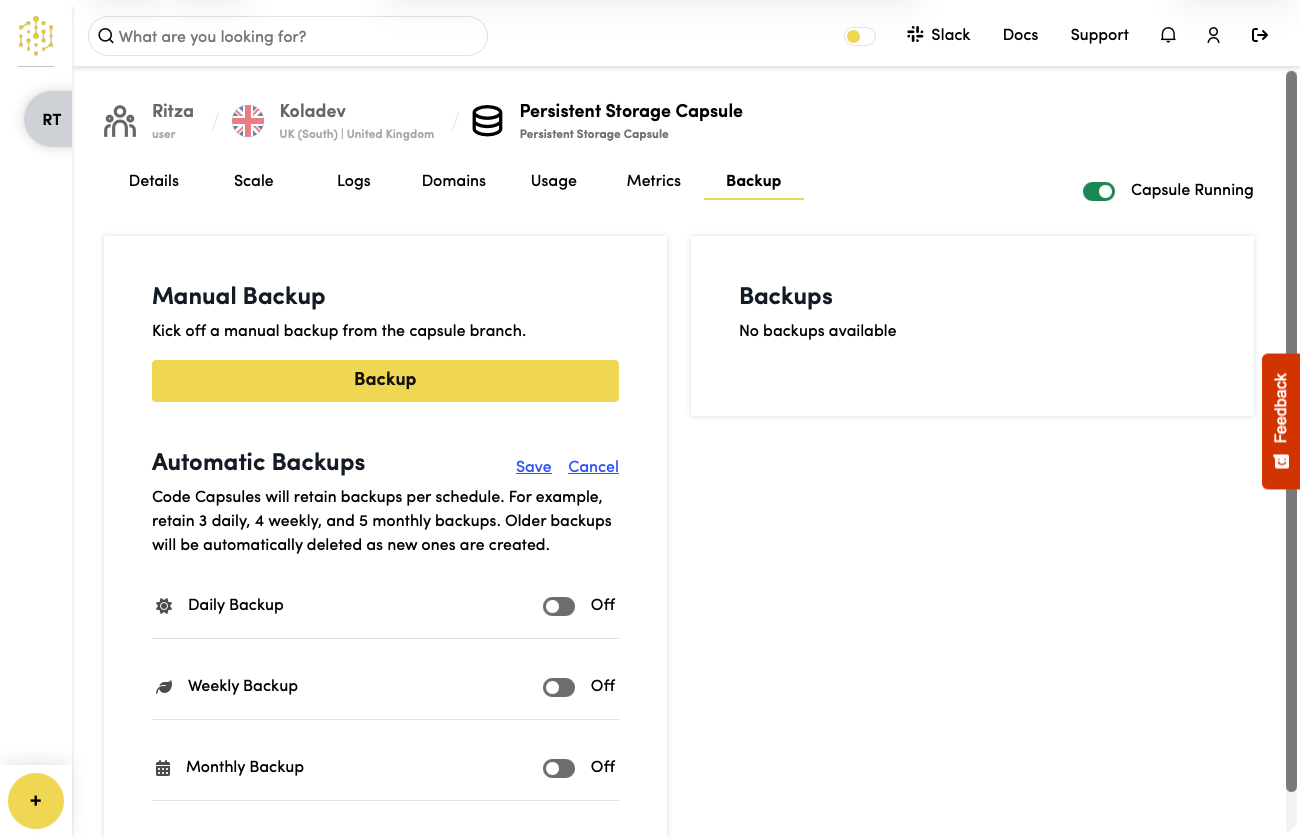This screenshot has height=837, width=1300.
Task: Click the UK flag icon beside Koladev
Action: 247,120
